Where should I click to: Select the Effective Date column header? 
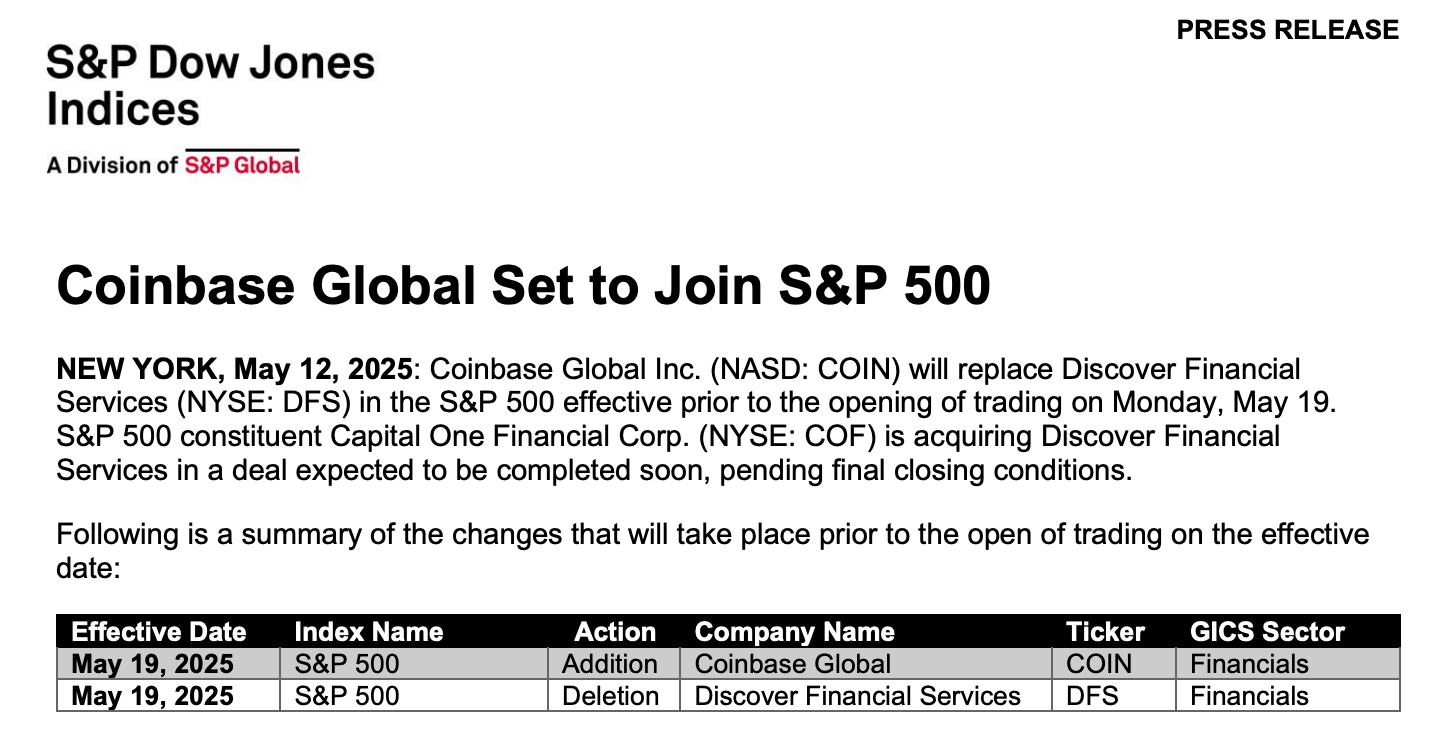pyautogui.click(x=159, y=632)
